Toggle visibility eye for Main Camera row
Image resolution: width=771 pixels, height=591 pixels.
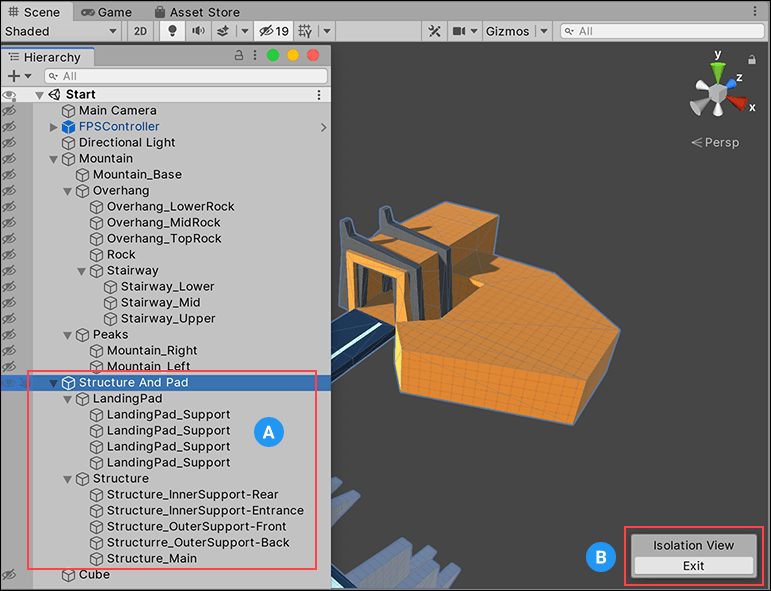(10, 111)
